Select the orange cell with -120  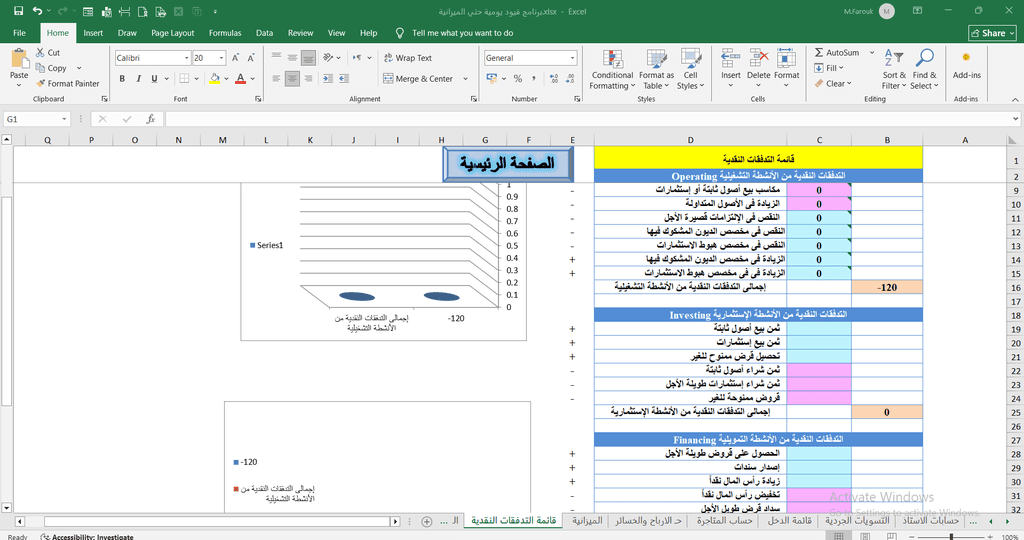tap(887, 287)
